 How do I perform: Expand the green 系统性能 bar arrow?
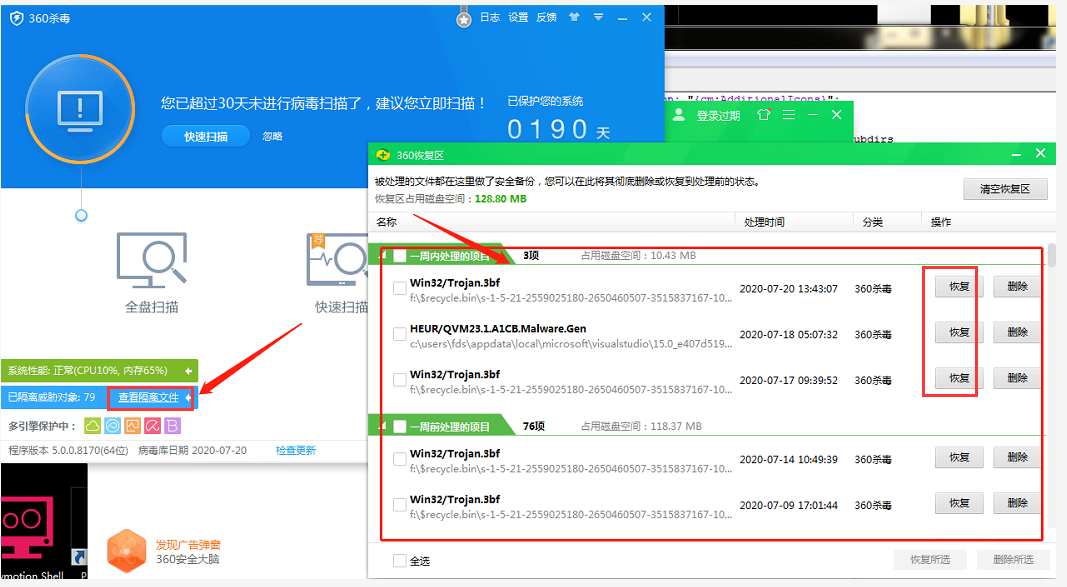click(188, 371)
